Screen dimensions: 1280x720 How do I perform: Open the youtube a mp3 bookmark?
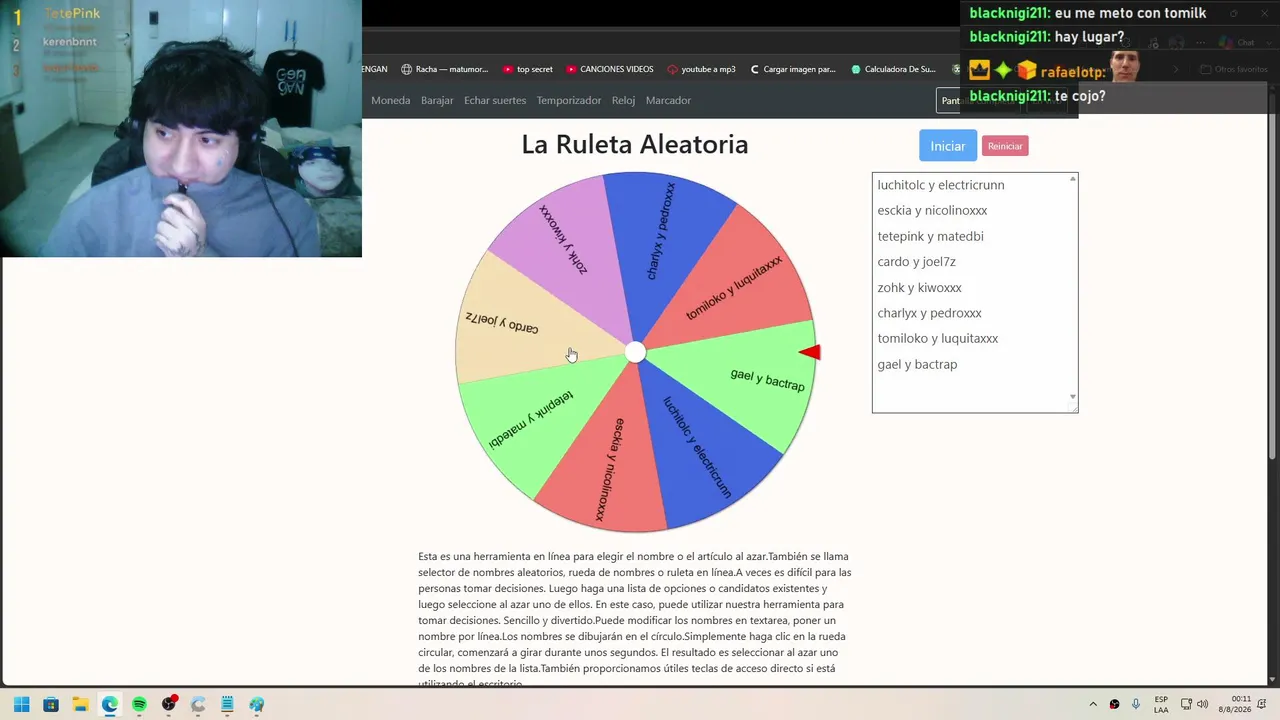coord(701,69)
